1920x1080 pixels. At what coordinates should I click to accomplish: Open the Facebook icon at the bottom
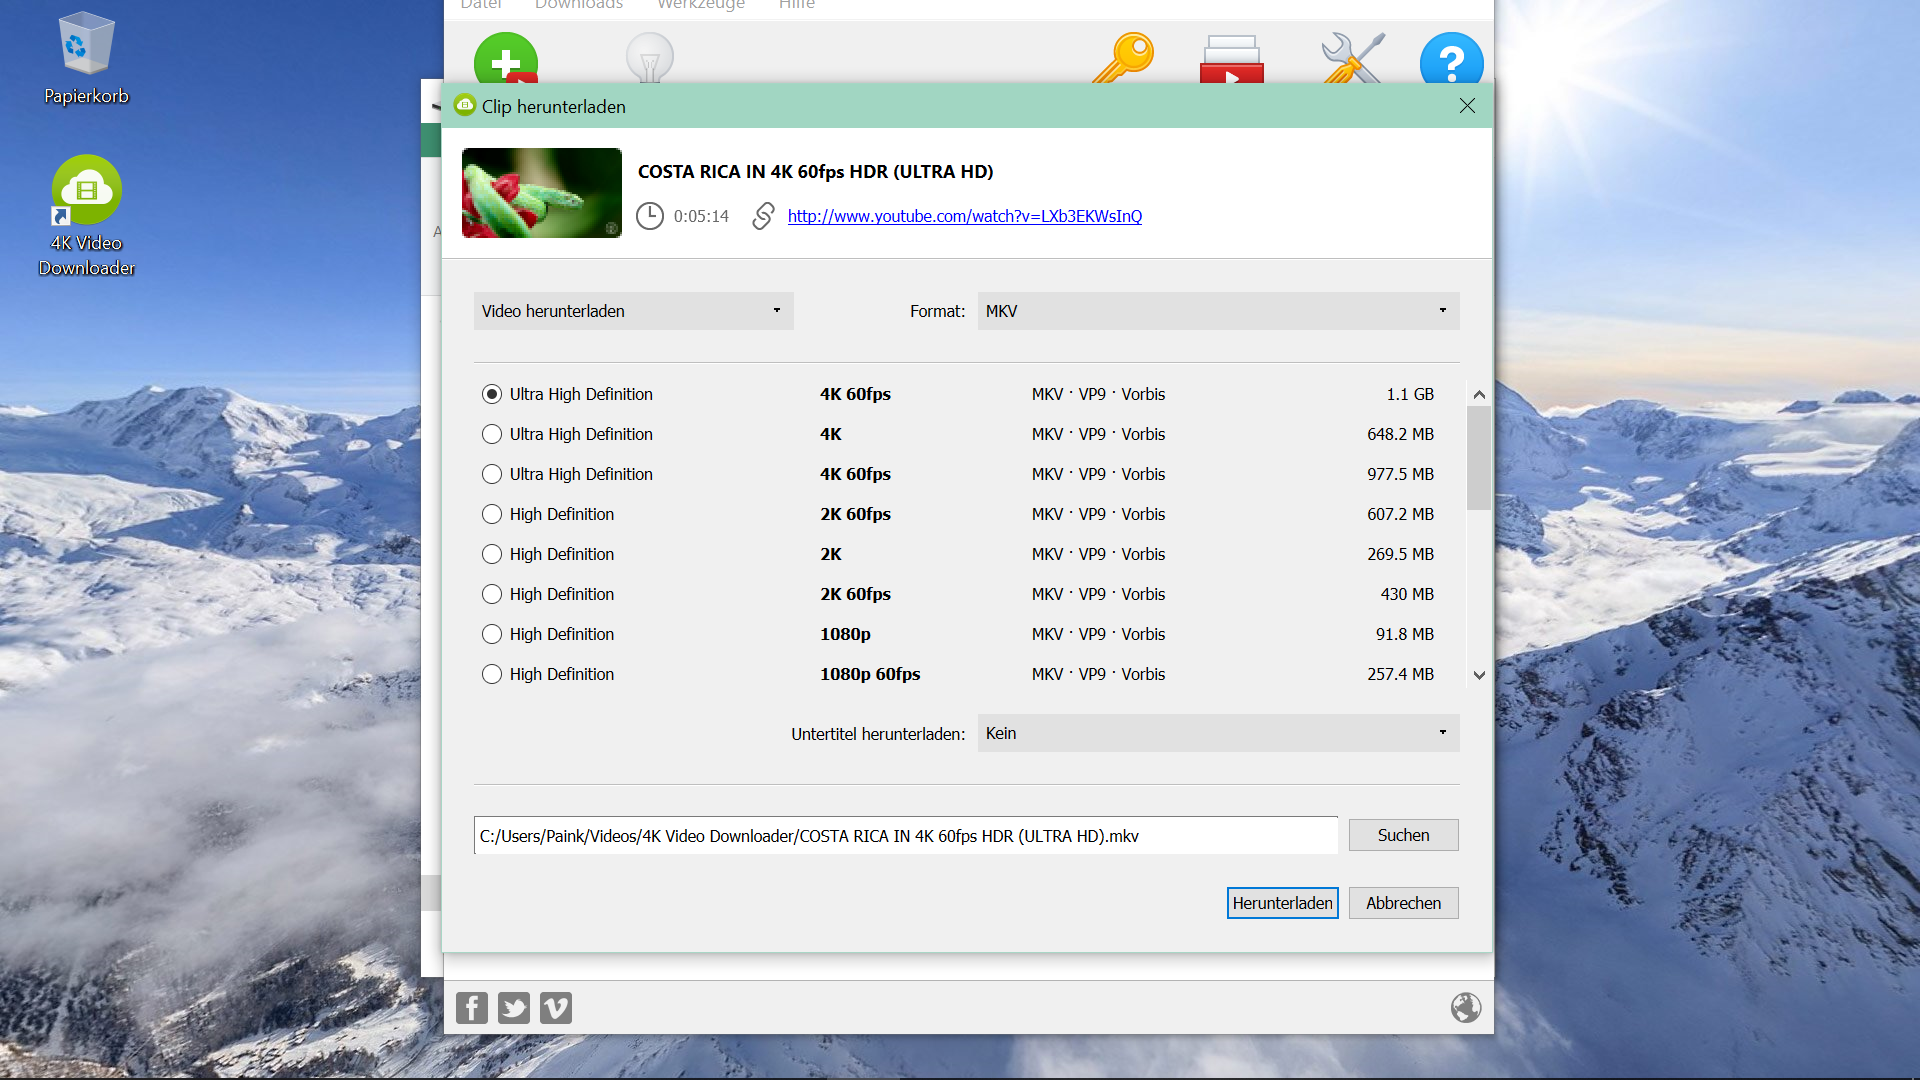coord(472,1007)
